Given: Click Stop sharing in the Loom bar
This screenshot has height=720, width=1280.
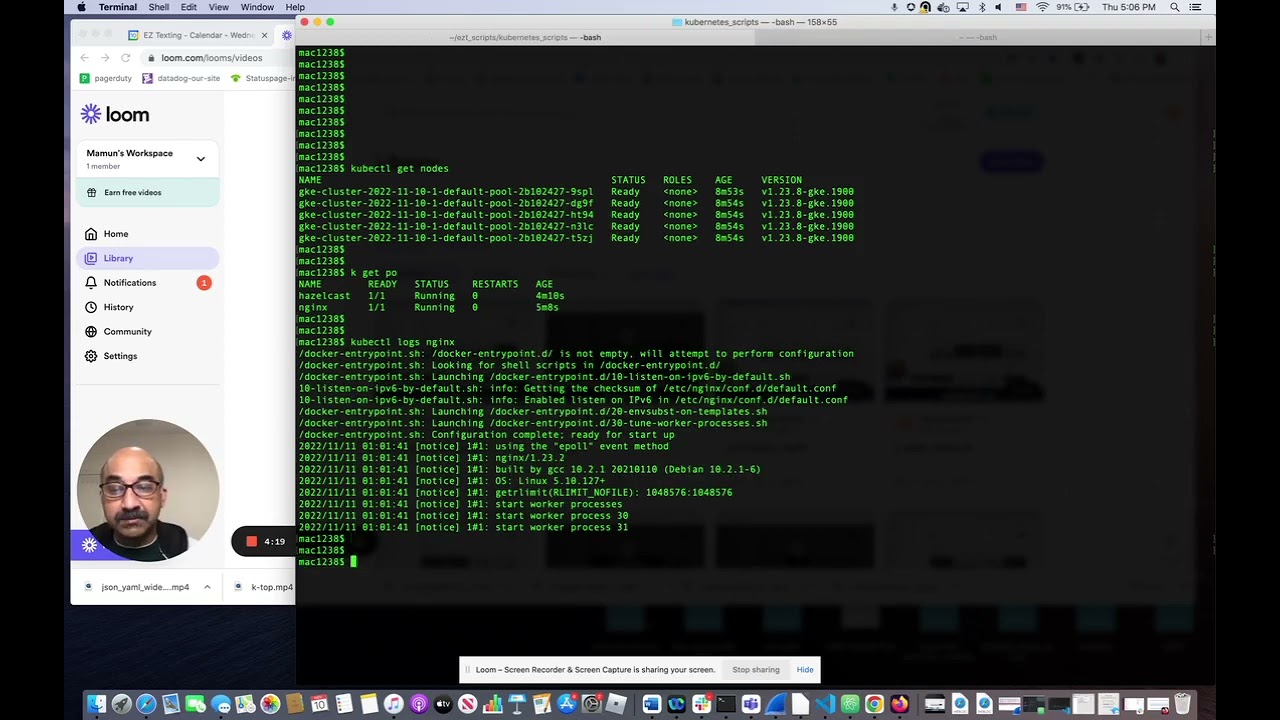Looking at the screenshot, I should click(755, 670).
